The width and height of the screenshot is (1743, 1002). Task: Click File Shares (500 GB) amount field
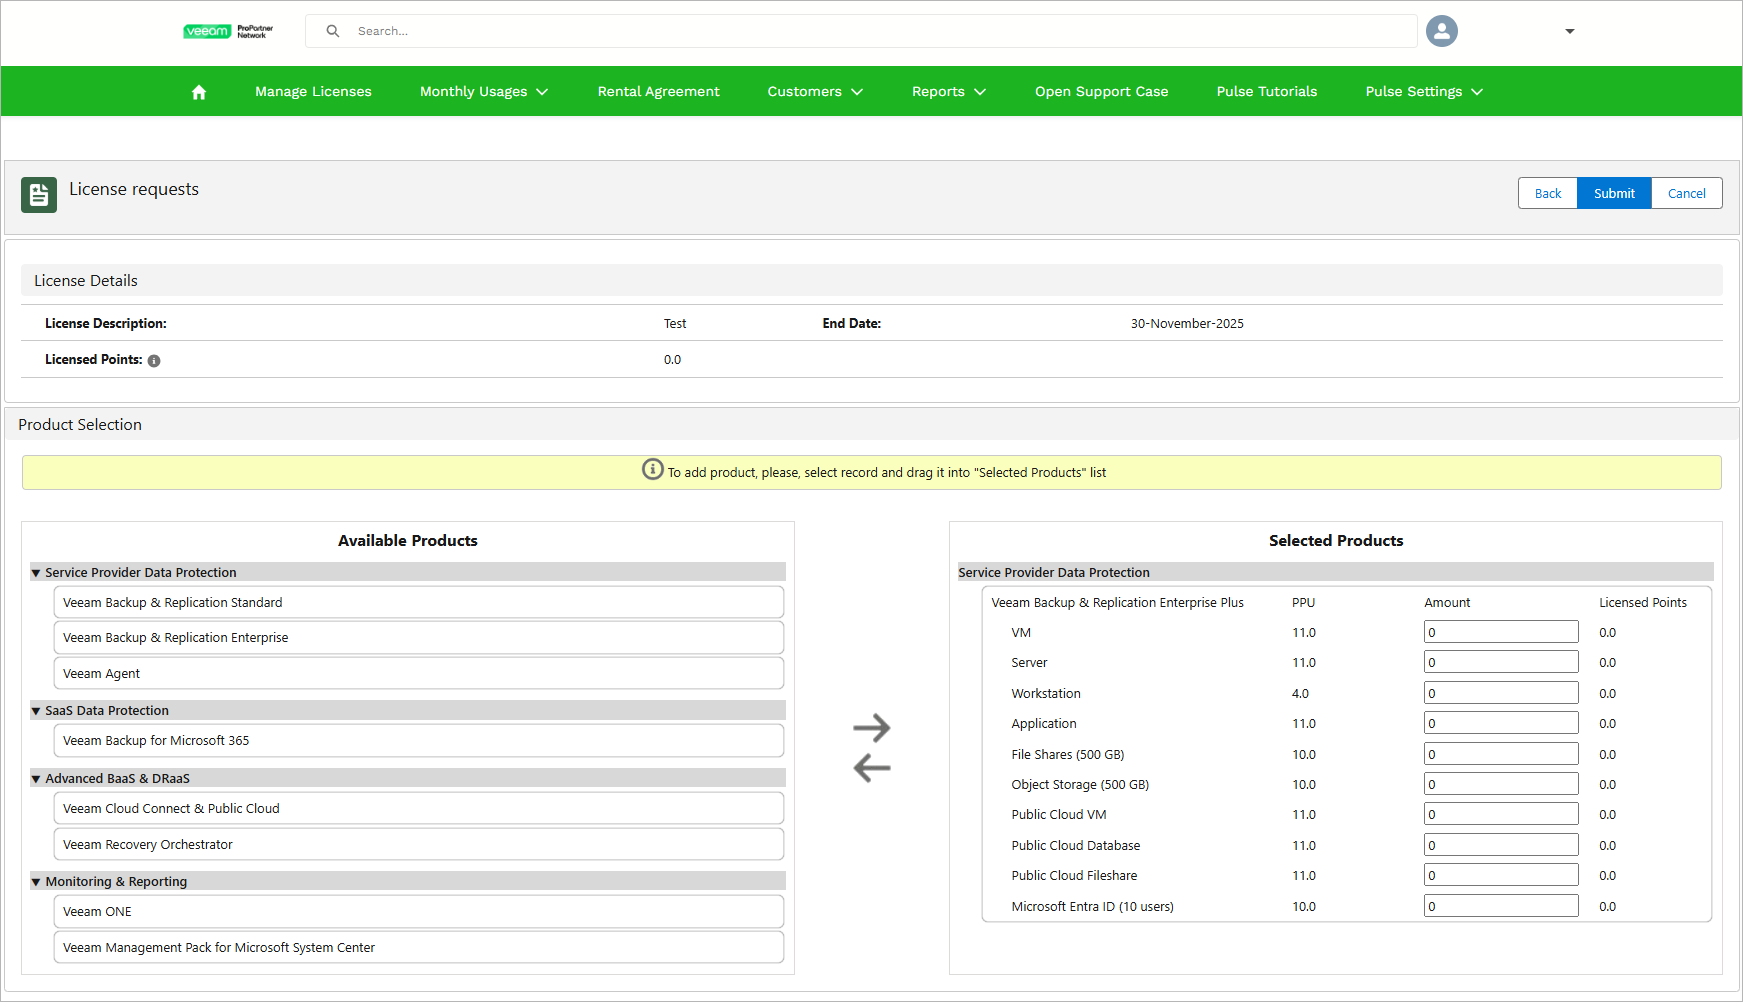point(1501,754)
